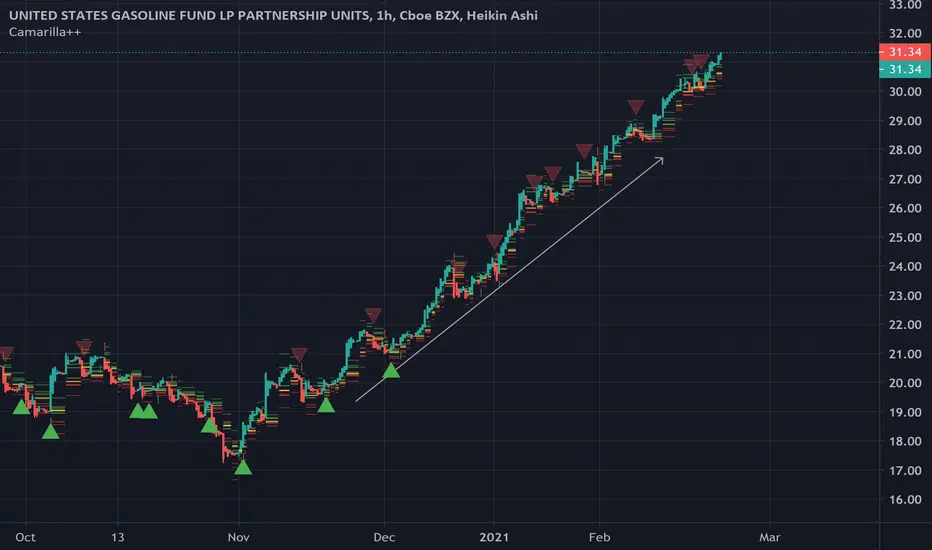Click the 22.00 price axis label
The width and height of the screenshot is (932, 550).
pyautogui.click(x=905, y=325)
